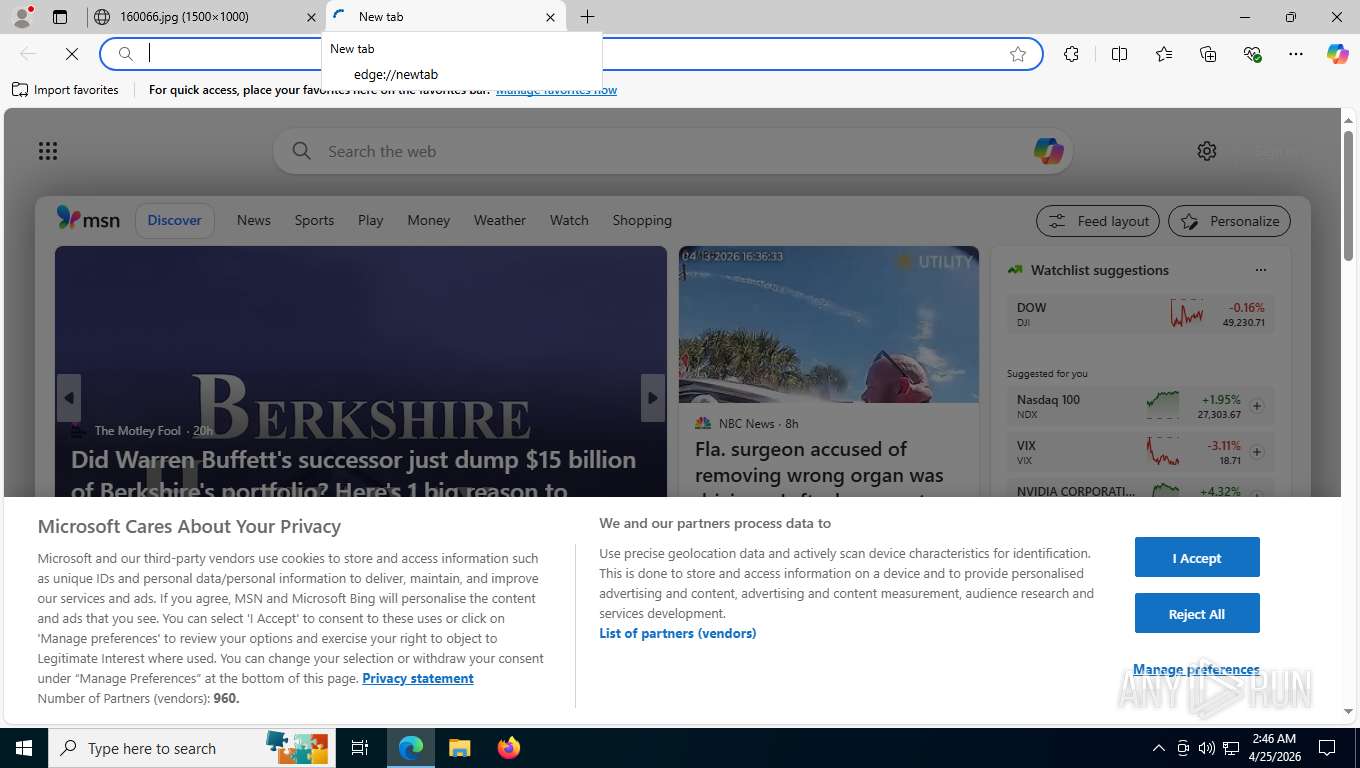Click Reject All in privacy banner
The height and width of the screenshot is (768, 1360).
coord(1197,613)
